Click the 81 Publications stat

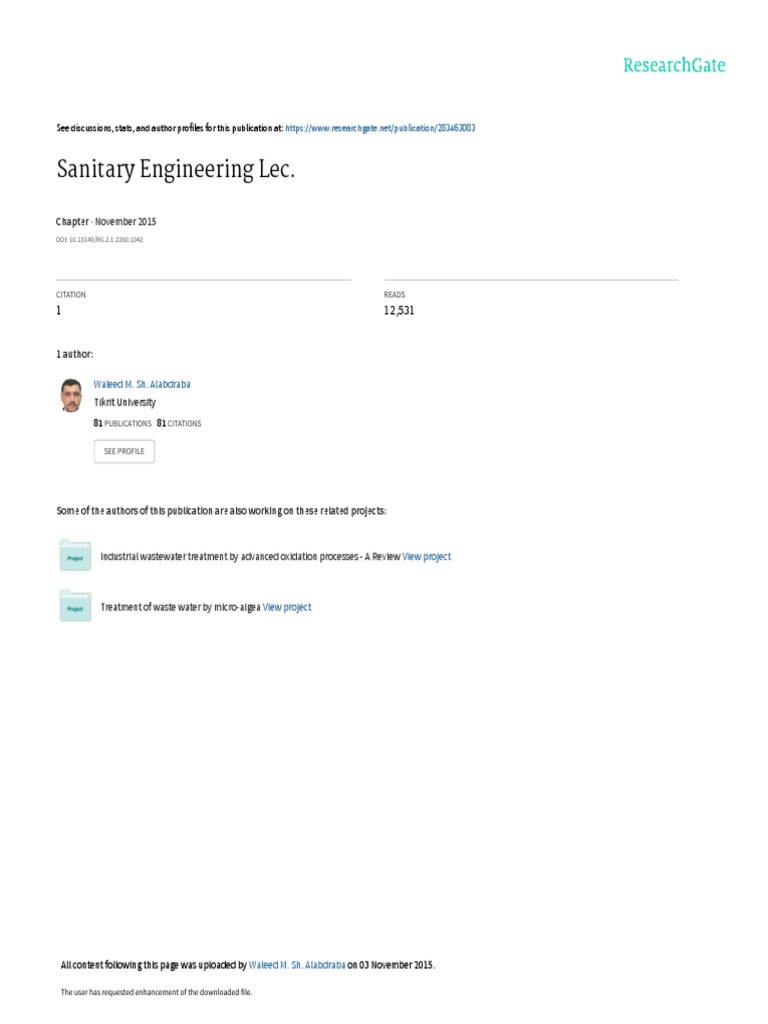point(122,423)
